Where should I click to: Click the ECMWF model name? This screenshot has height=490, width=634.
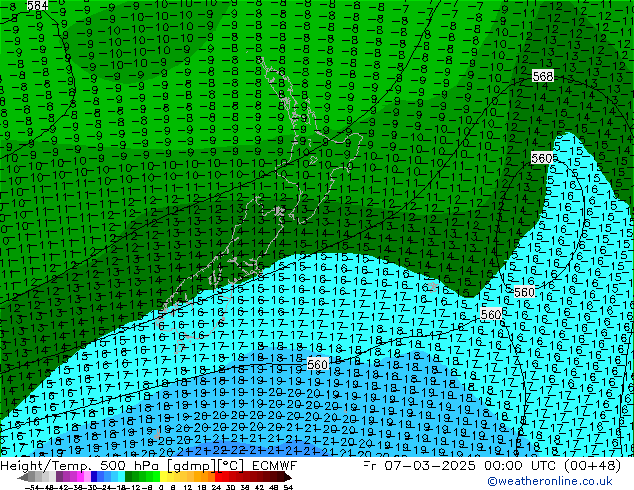point(275,466)
